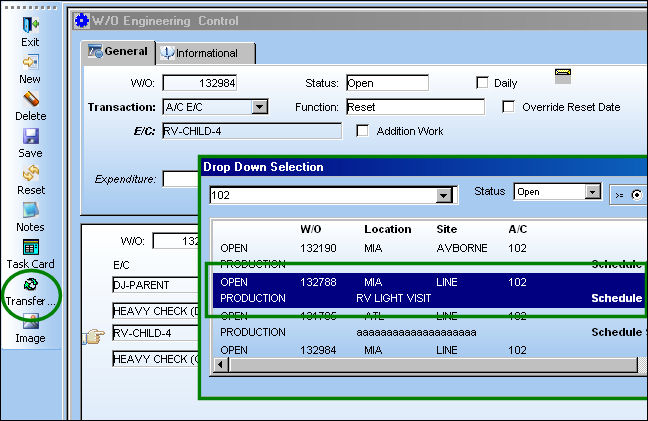This screenshot has height=421, width=648.
Task: Click the Reset arrows icon
Action: (31, 173)
